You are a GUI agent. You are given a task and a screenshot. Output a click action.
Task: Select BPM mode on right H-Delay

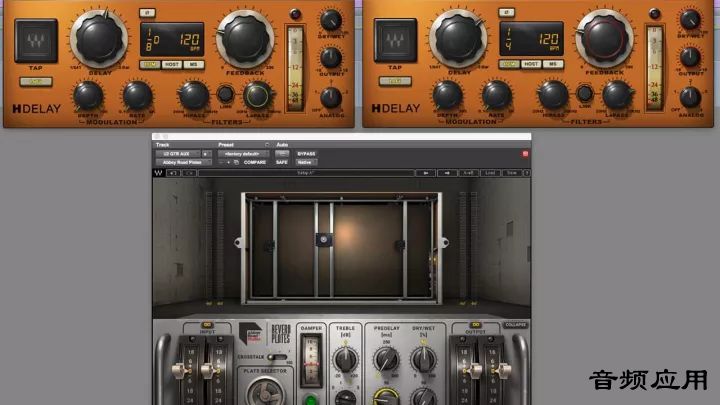click(x=509, y=64)
